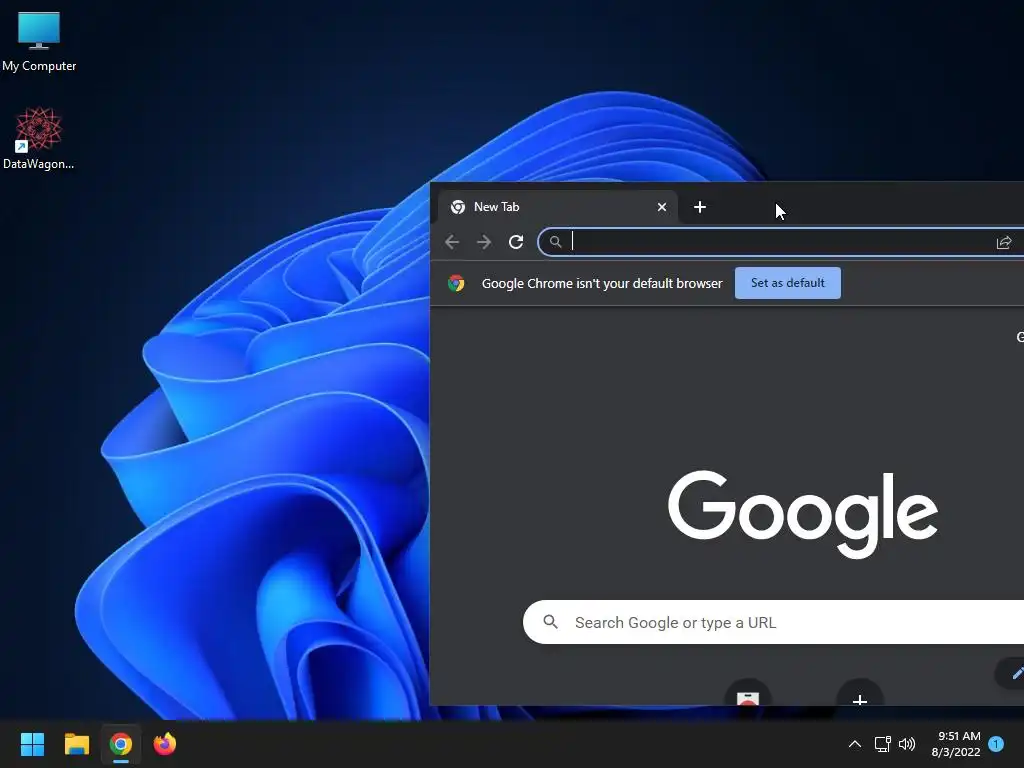The image size is (1024, 768).
Task: Open network status tray icon
Action: tap(882, 744)
